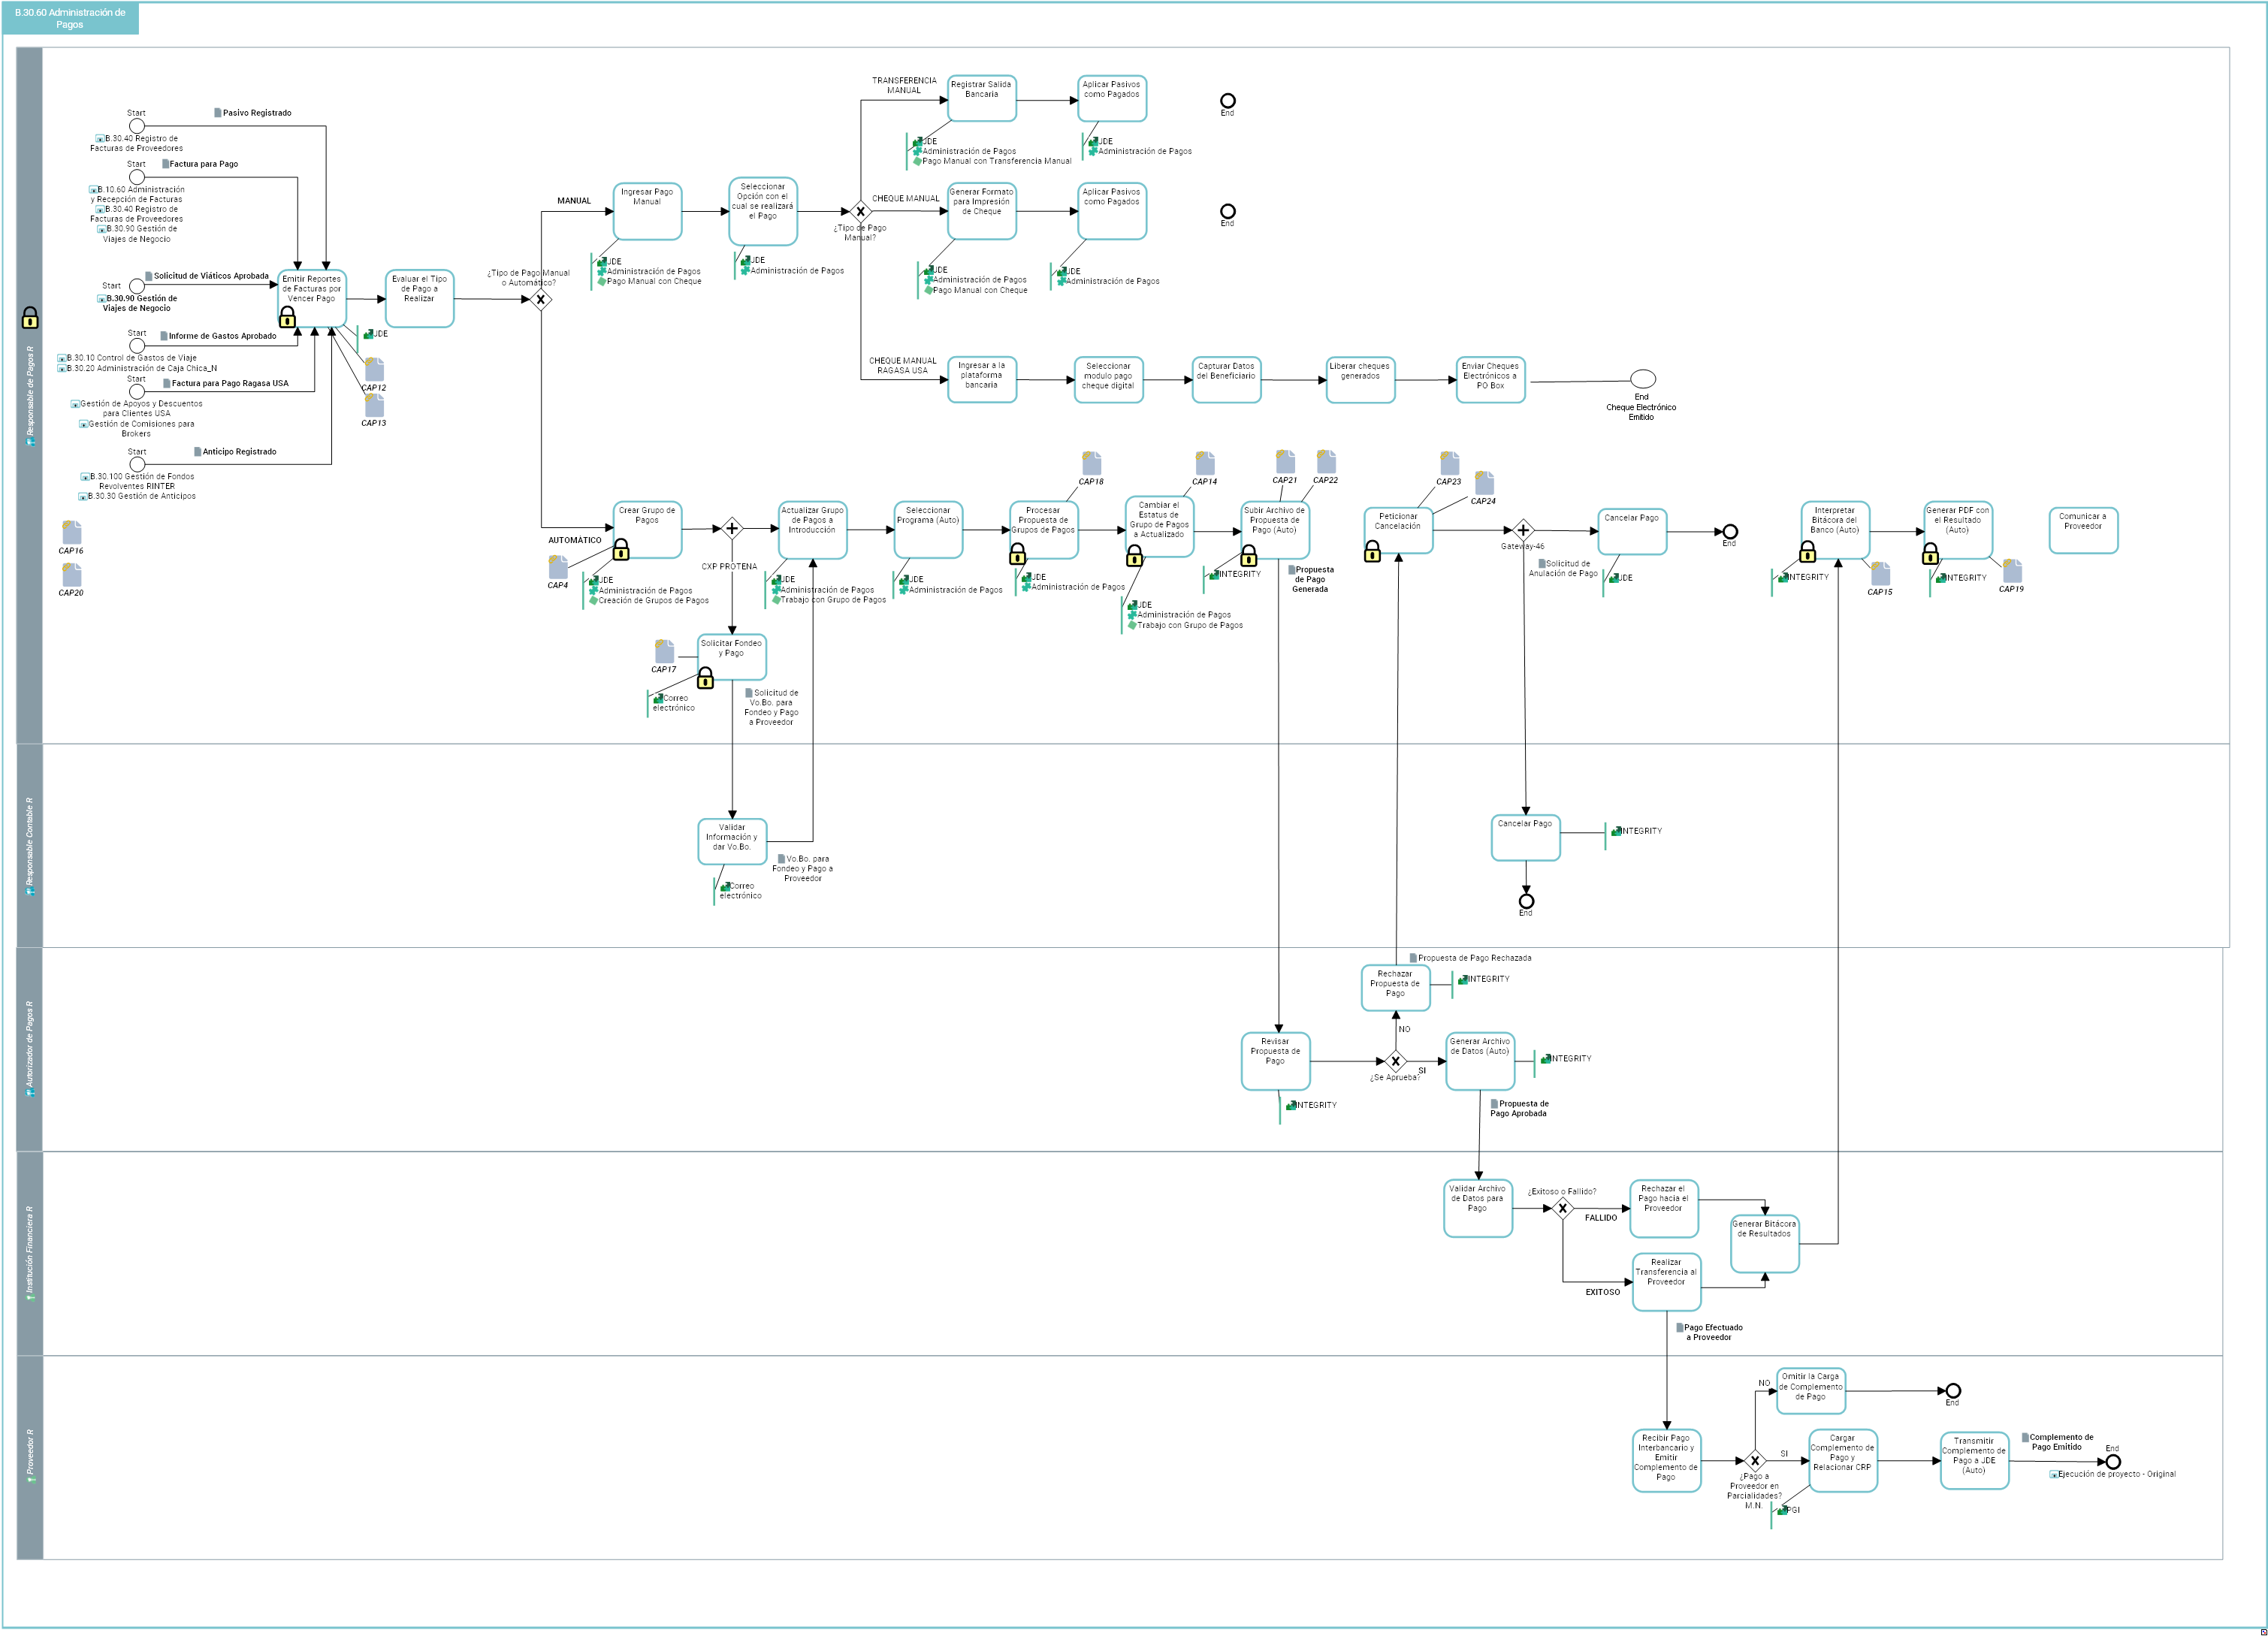2268x1636 pixels.
Task: Select the CAP20 document icon
Action: [71, 574]
